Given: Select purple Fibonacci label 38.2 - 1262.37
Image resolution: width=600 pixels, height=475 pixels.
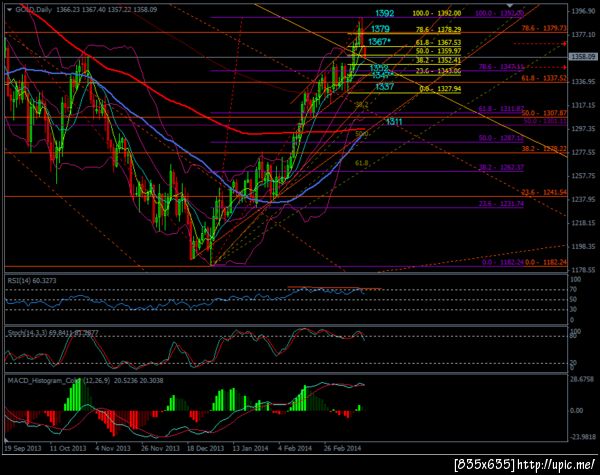Looking at the screenshot, I should [x=501, y=168].
